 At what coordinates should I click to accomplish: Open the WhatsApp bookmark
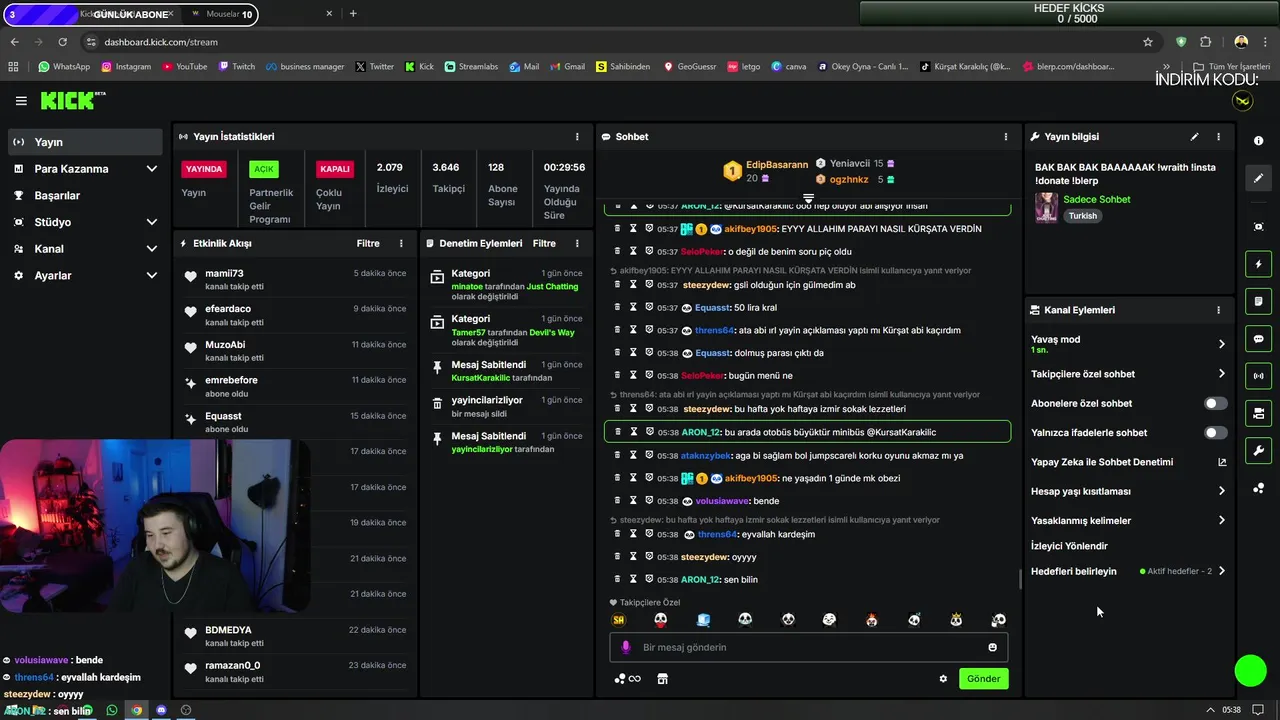point(64,67)
